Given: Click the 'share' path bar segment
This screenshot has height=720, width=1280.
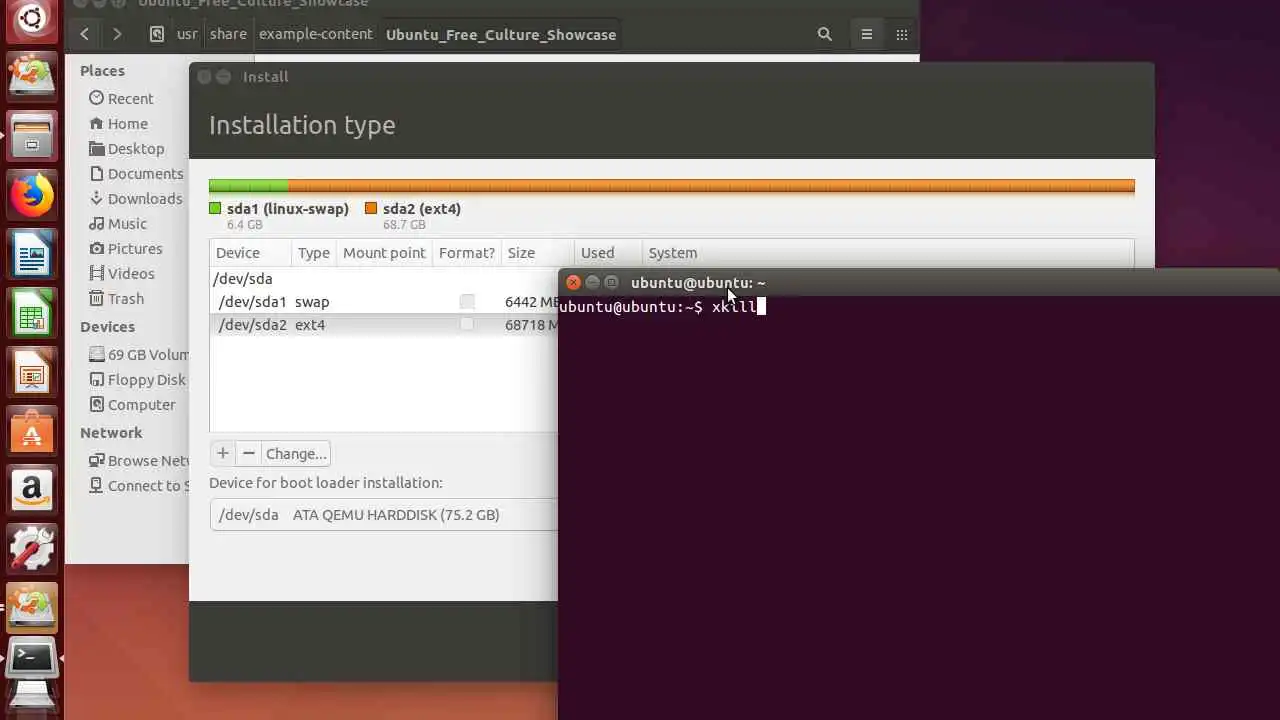Looking at the screenshot, I should (x=228, y=34).
